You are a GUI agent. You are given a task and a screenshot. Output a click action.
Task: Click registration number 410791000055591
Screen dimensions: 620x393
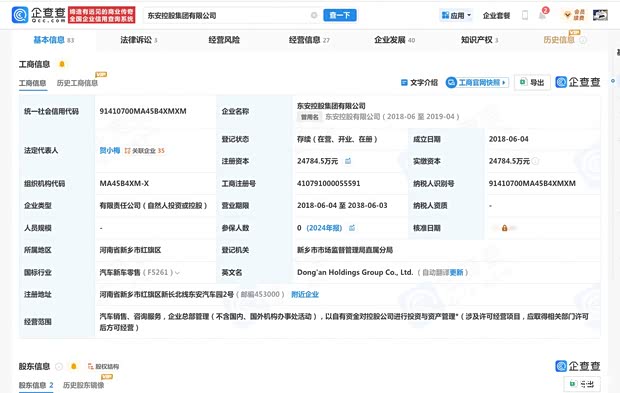click(329, 183)
